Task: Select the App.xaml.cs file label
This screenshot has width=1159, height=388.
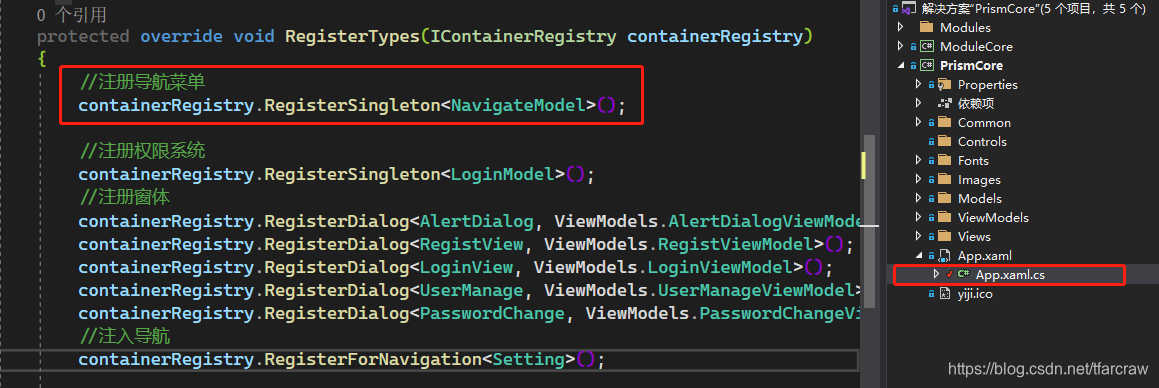Action: pyautogui.click(x=1010, y=274)
